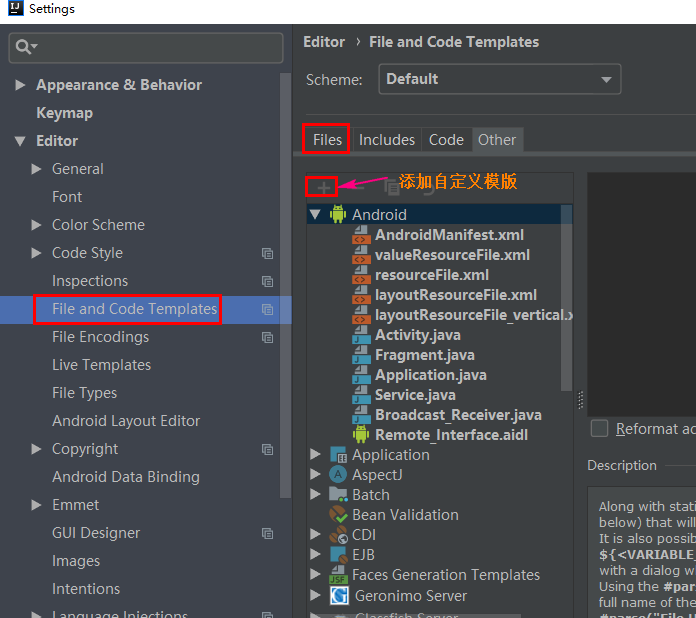Switch to the Code tab

(446, 140)
